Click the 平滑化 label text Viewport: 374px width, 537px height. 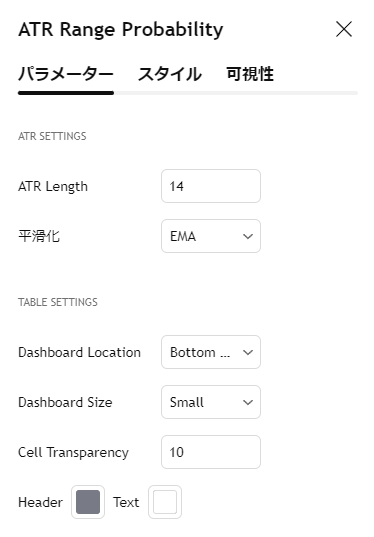tap(39, 236)
